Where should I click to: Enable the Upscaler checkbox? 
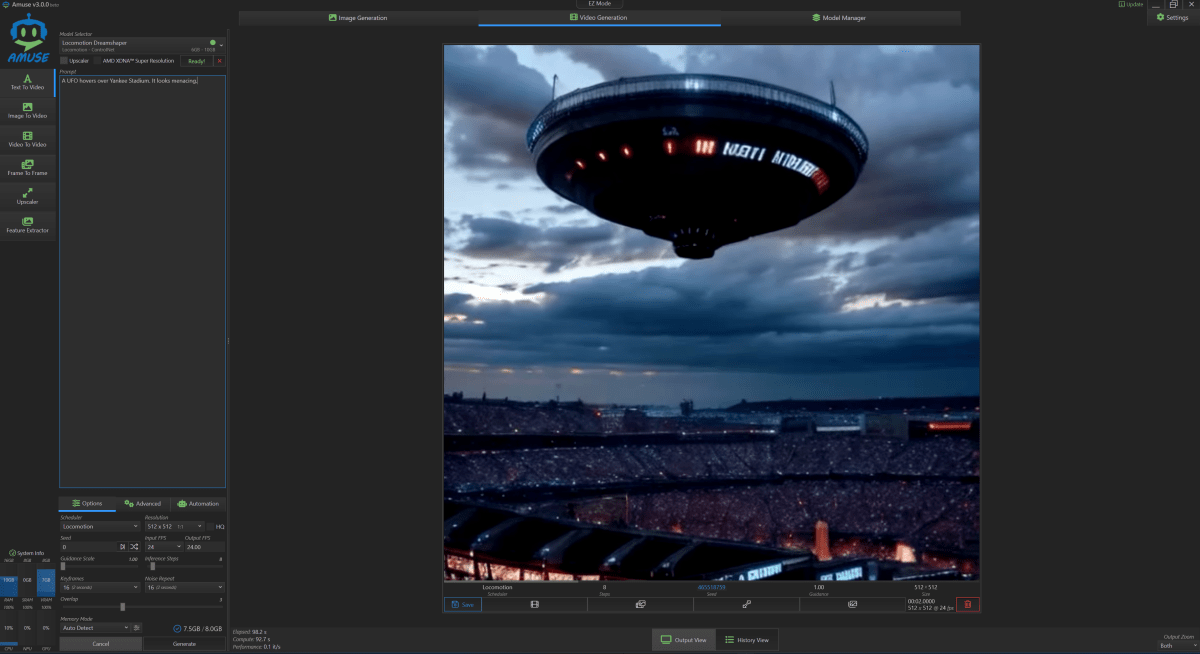pos(65,61)
